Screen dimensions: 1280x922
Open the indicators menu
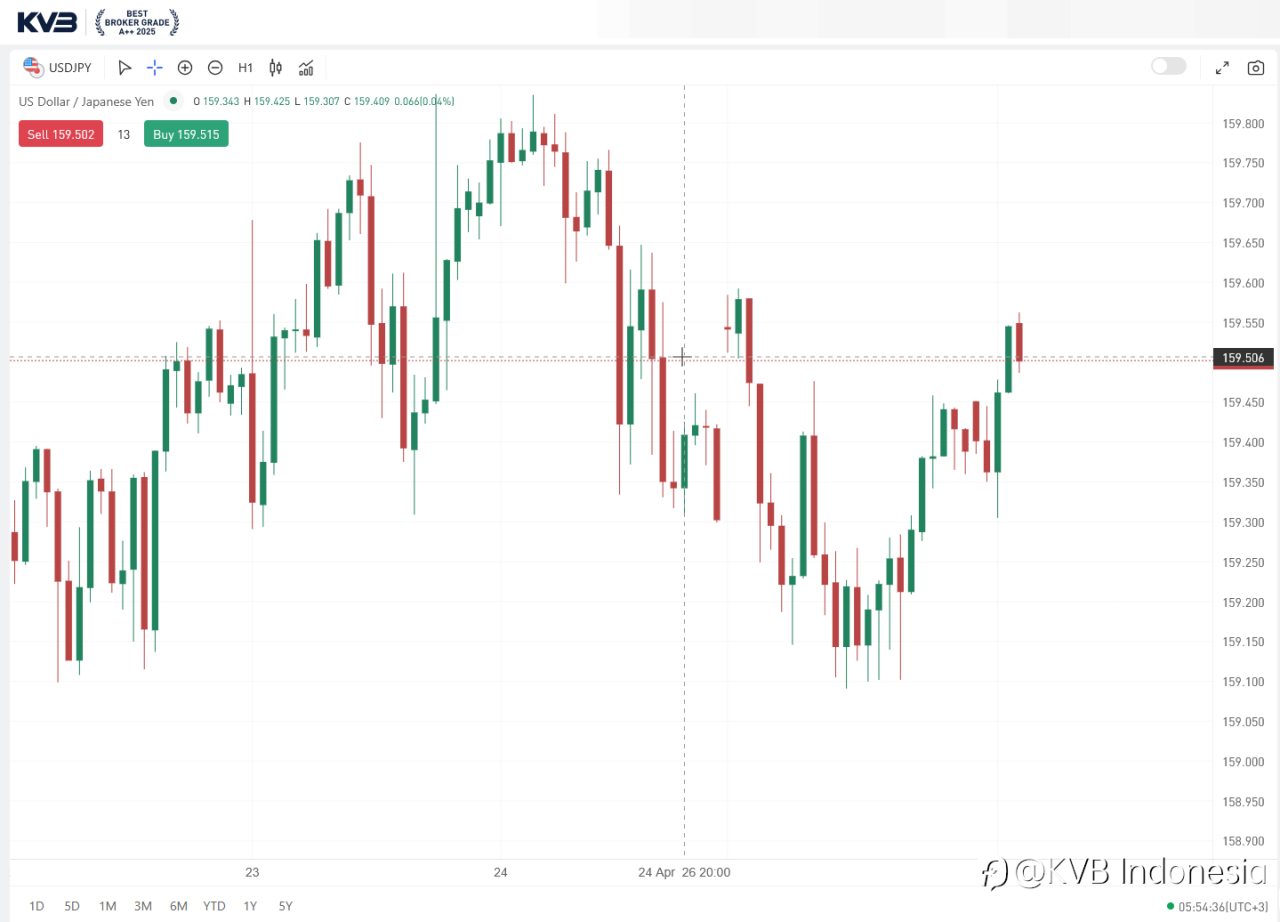tap(306, 68)
